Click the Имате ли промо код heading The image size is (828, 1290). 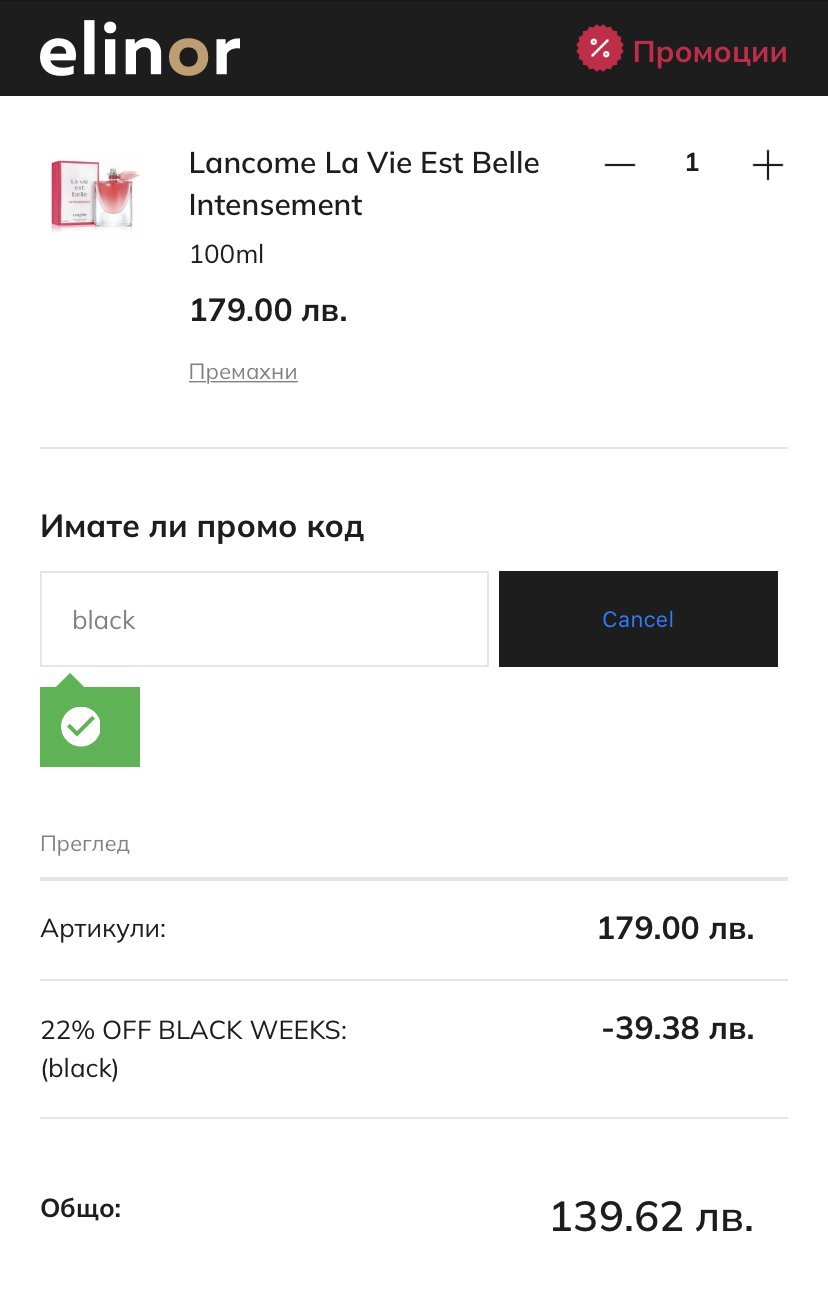202,526
